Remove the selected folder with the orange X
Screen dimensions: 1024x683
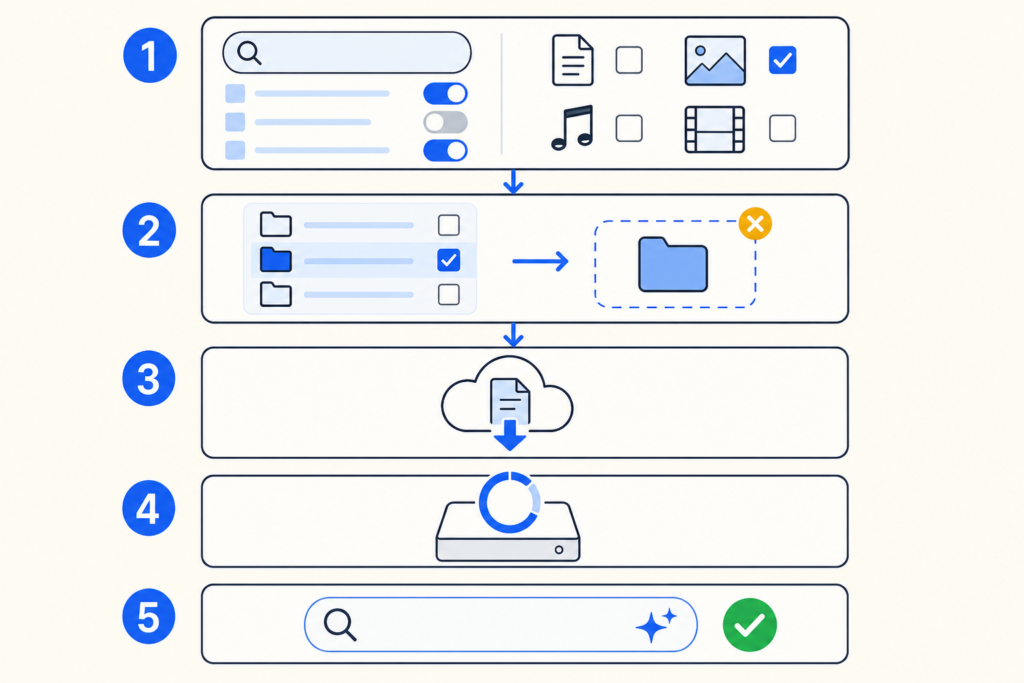coord(756,224)
